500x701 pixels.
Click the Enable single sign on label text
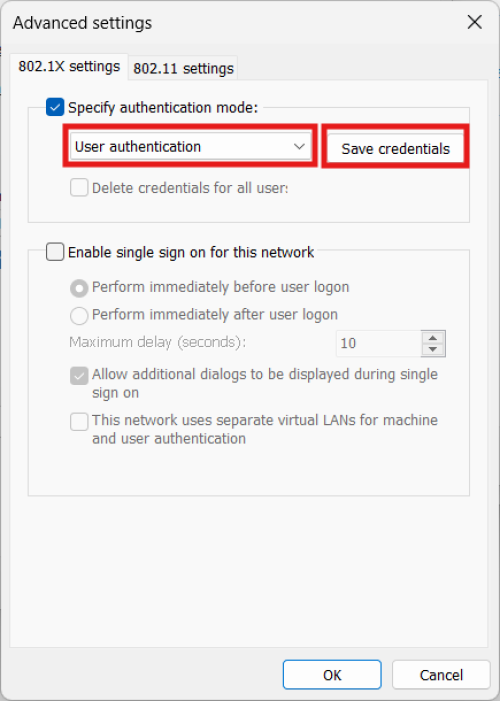click(191, 252)
